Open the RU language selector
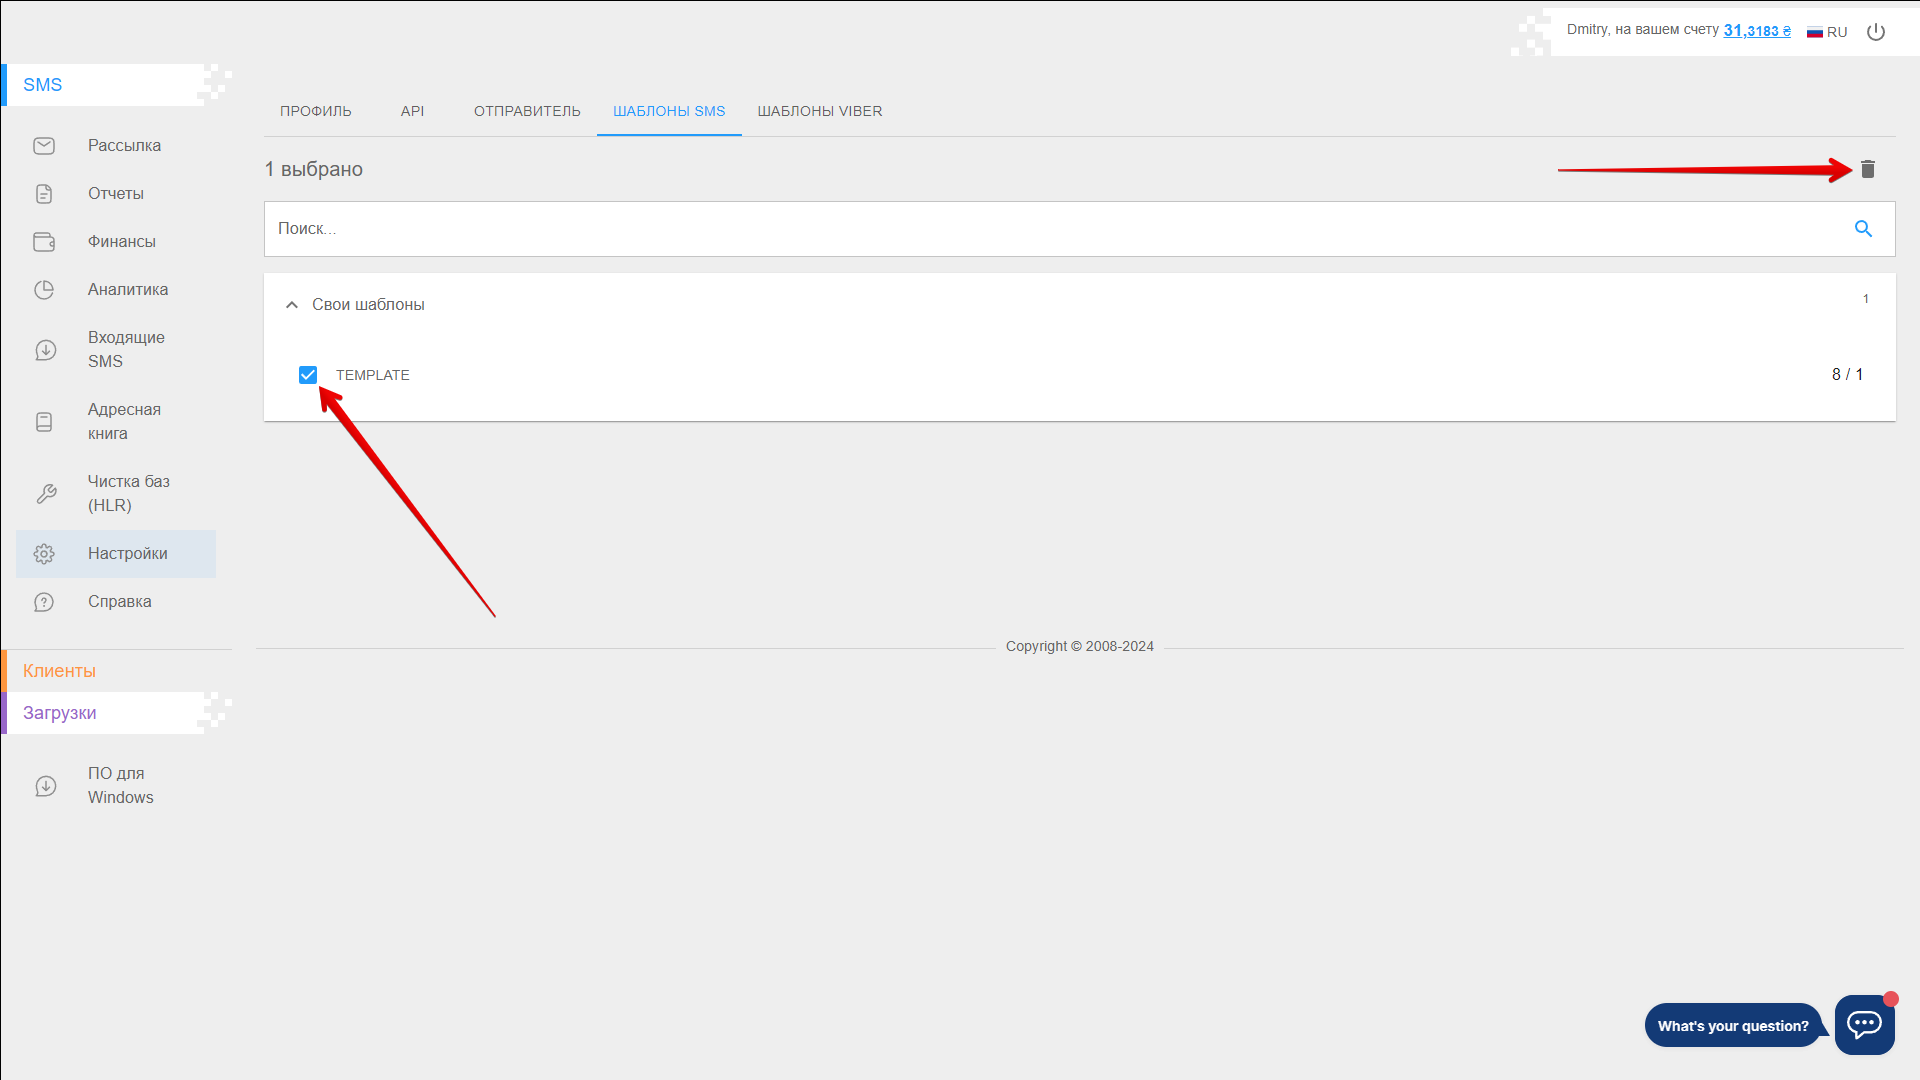The image size is (1920, 1080). [1827, 32]
